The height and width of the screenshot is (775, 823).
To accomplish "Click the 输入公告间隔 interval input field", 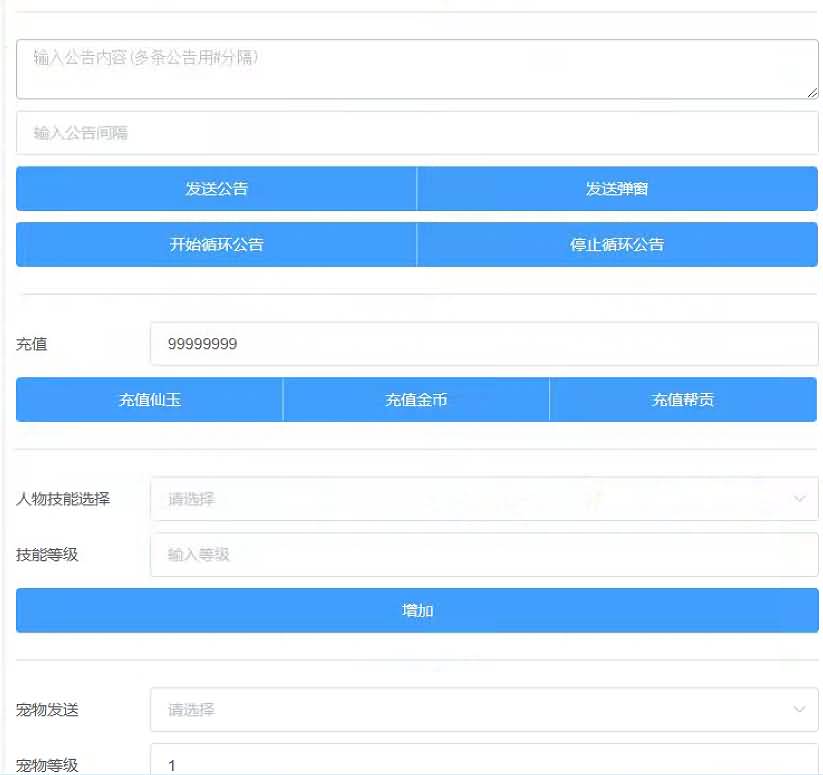I will (416, 131).
